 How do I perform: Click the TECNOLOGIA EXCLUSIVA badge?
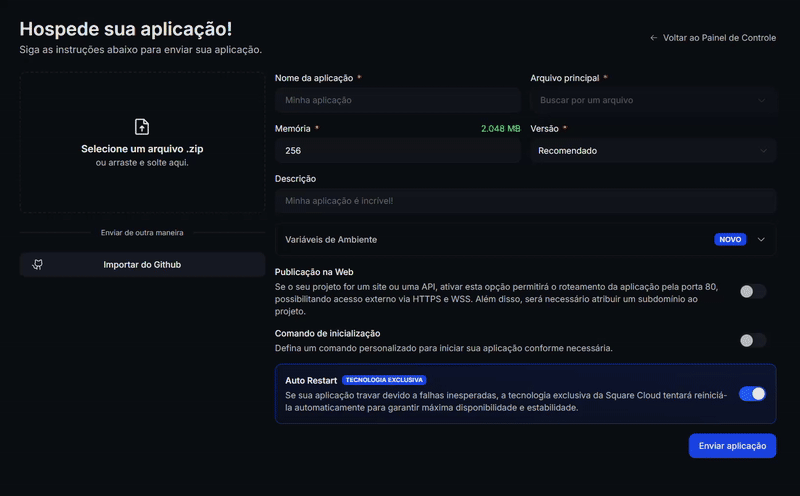click(384, 380)
